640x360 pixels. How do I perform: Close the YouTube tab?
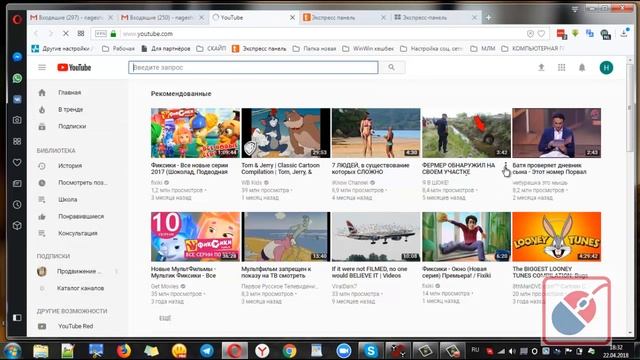click(292, 18)
